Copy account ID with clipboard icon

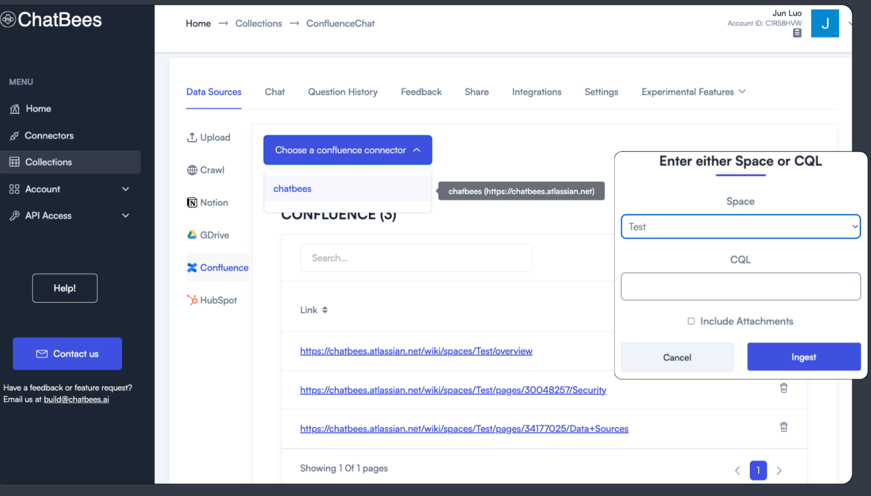tap(797, 33)
